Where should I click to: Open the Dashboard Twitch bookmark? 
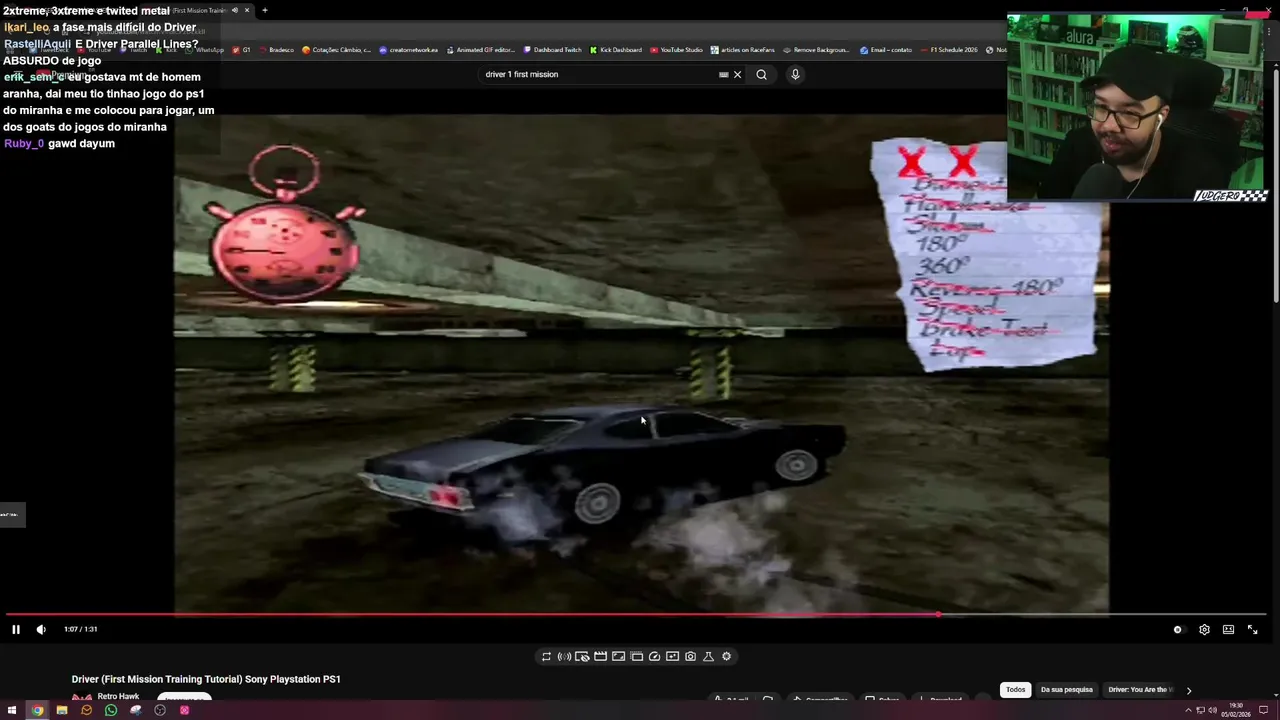click(x=552, y=50)
